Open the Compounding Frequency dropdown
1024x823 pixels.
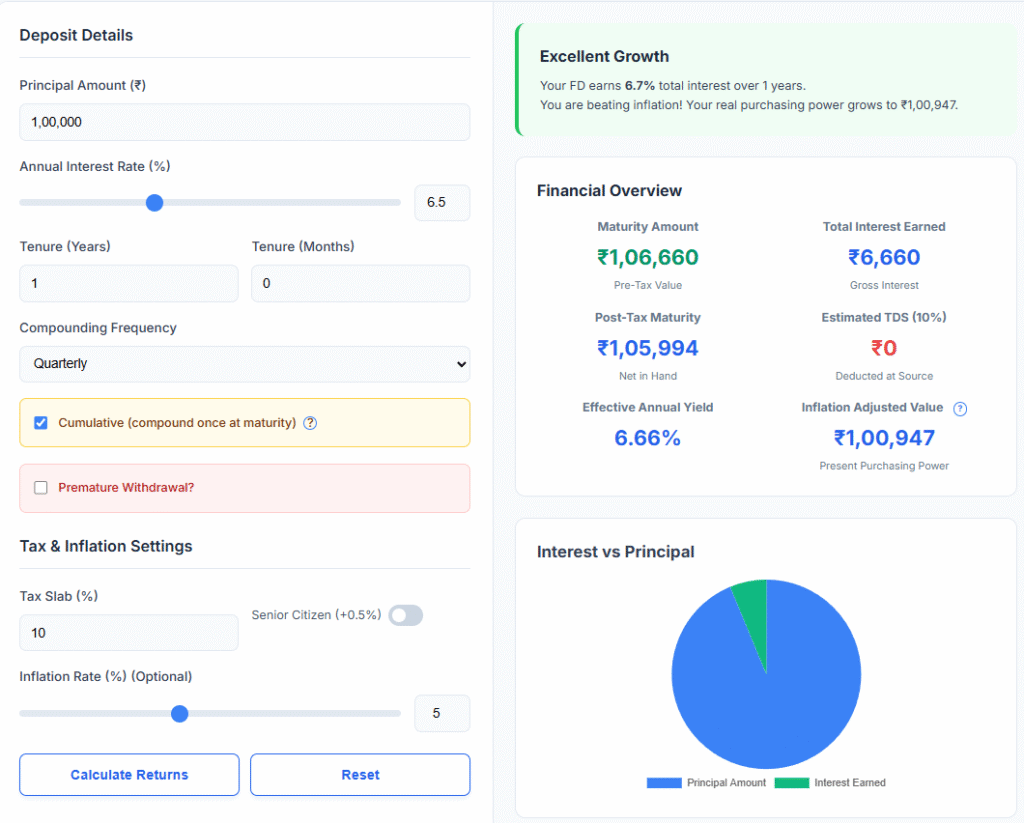click(244, 363)
